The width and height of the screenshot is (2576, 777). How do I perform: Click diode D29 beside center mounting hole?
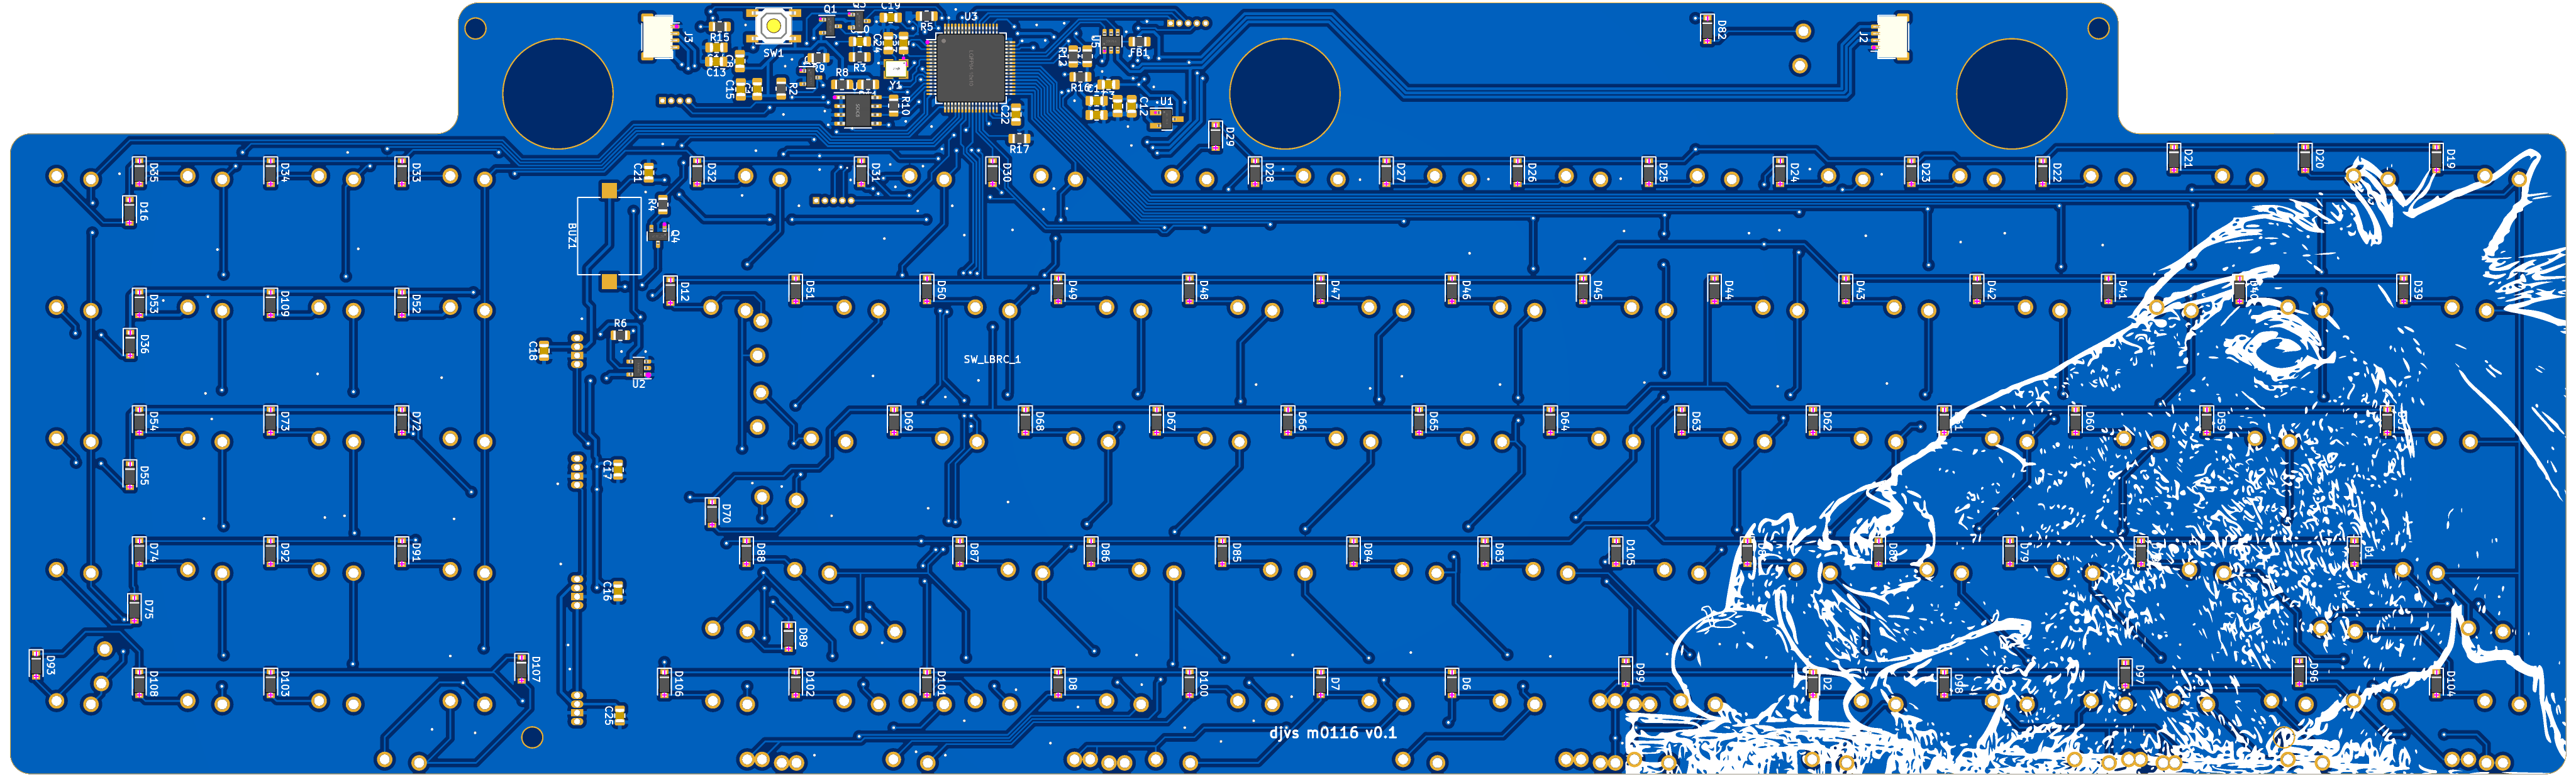[x=1217, y=136]
